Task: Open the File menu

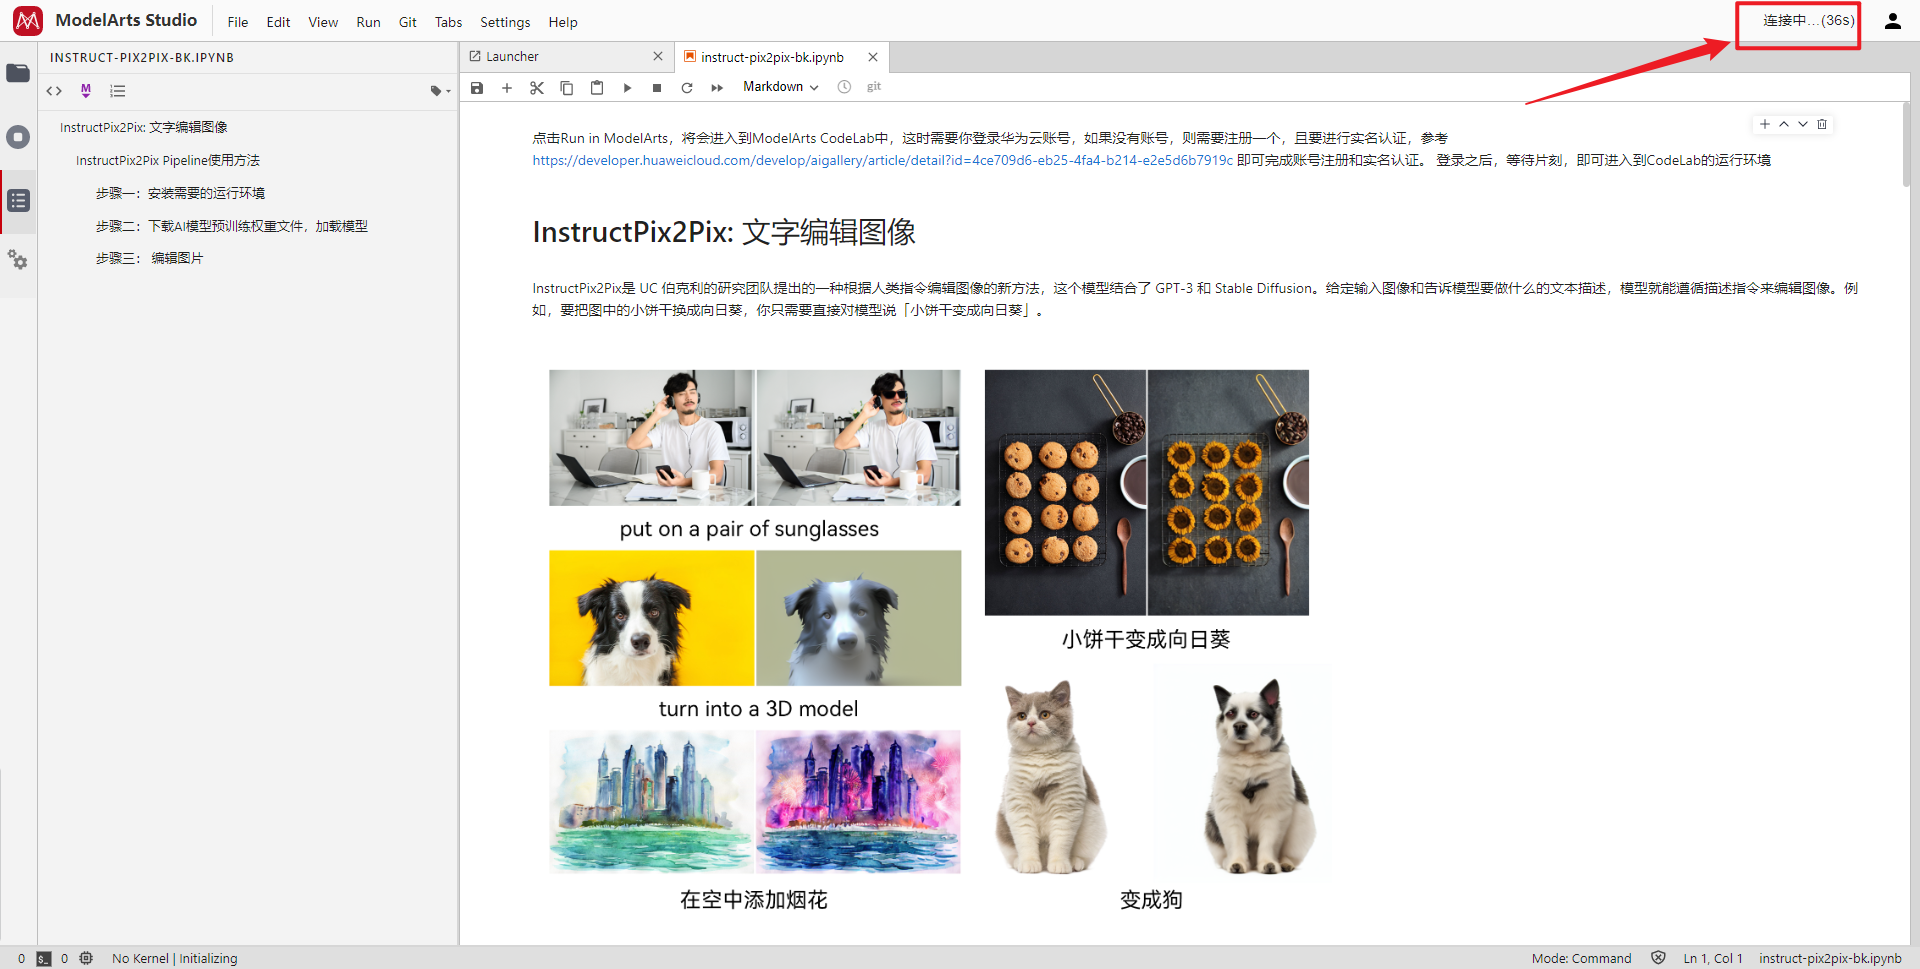Action: [x=238, y=22]
